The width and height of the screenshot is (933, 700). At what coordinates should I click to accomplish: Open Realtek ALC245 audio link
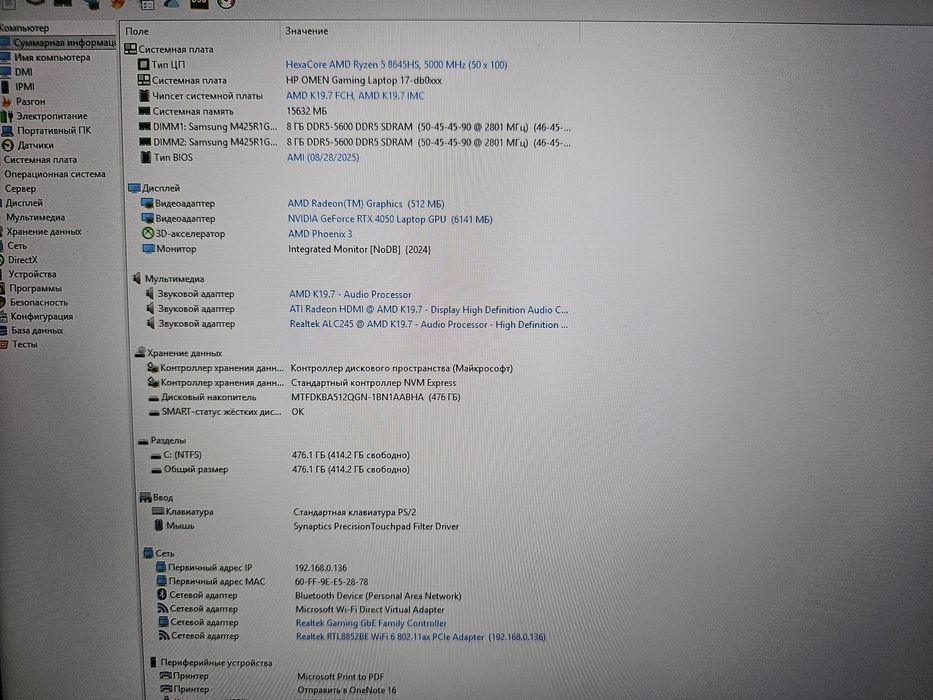428,325
